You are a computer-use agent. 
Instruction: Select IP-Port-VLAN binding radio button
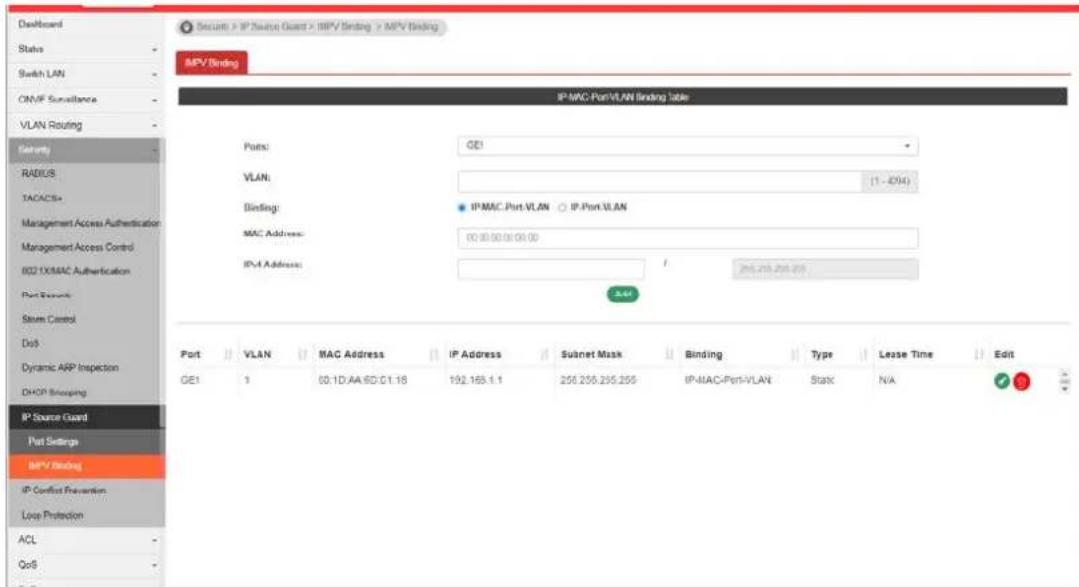562,208
